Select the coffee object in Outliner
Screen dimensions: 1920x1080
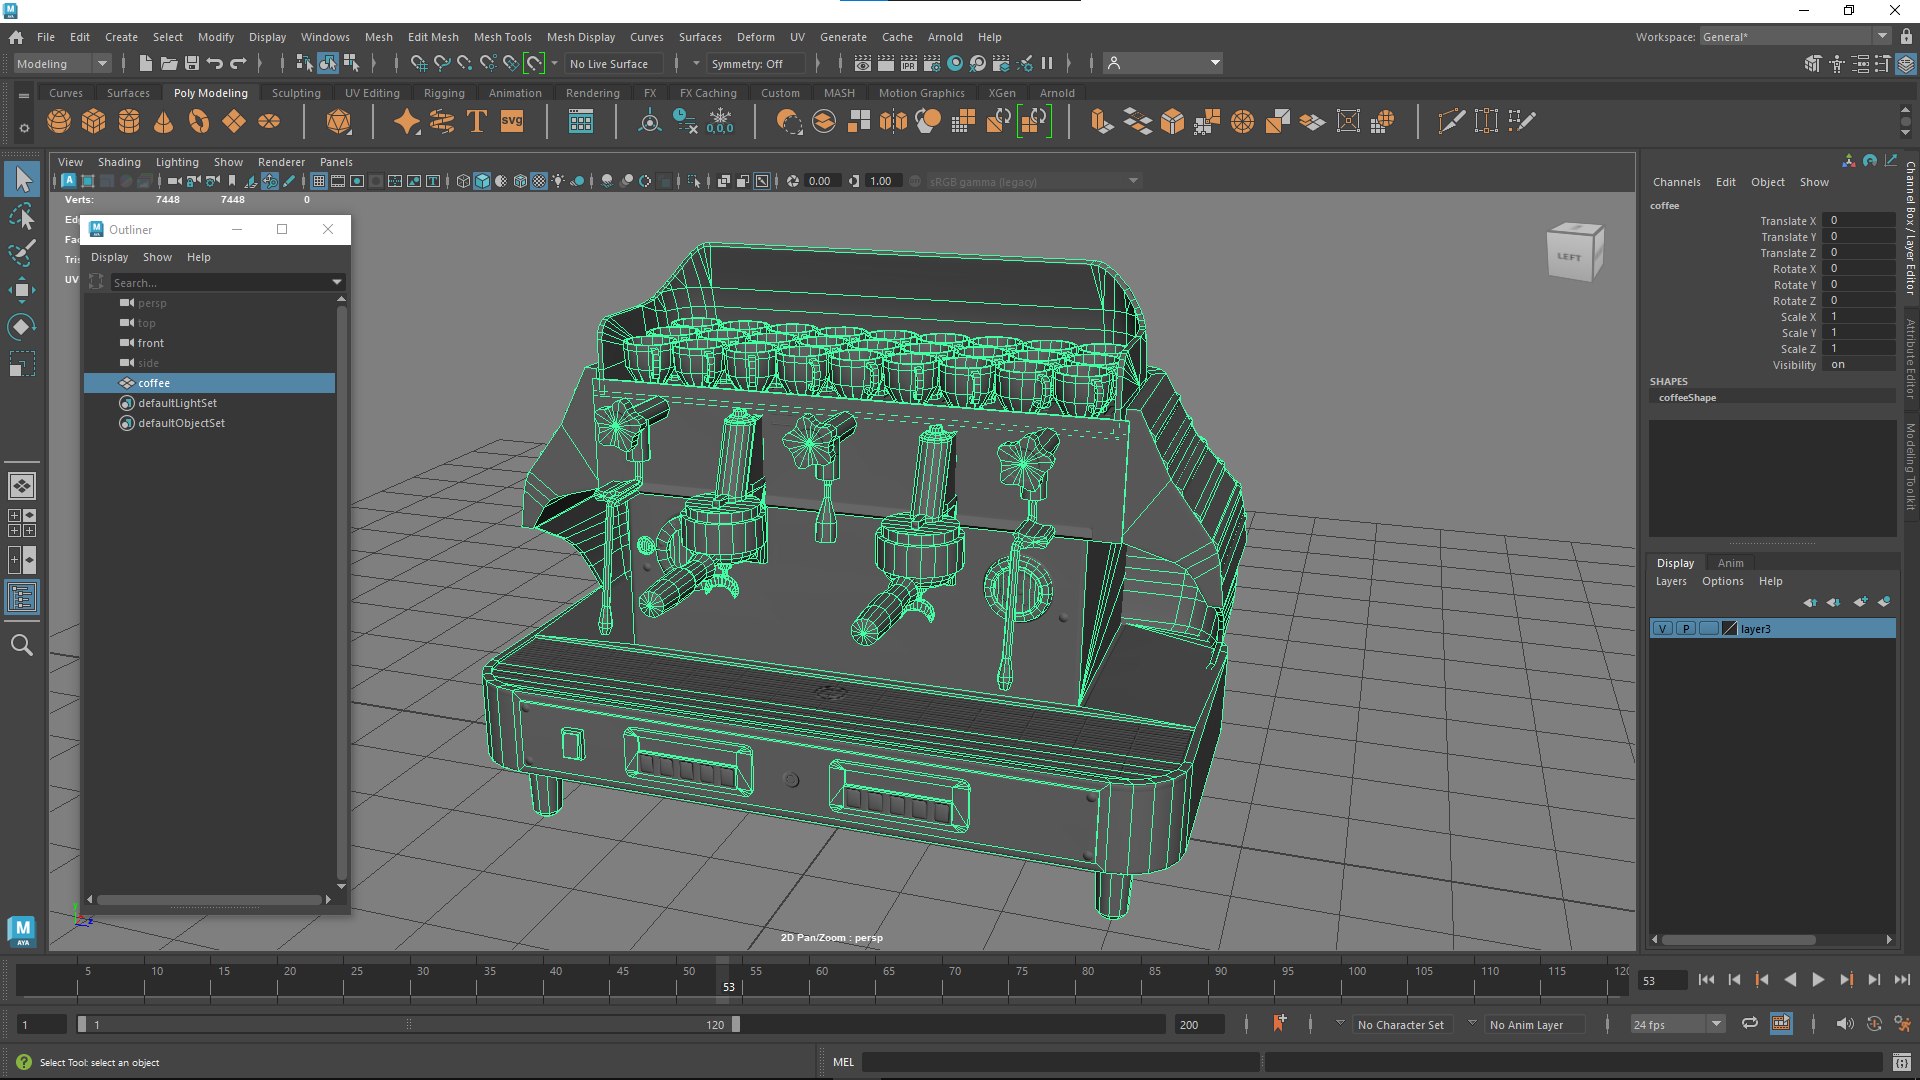[209, 383]
